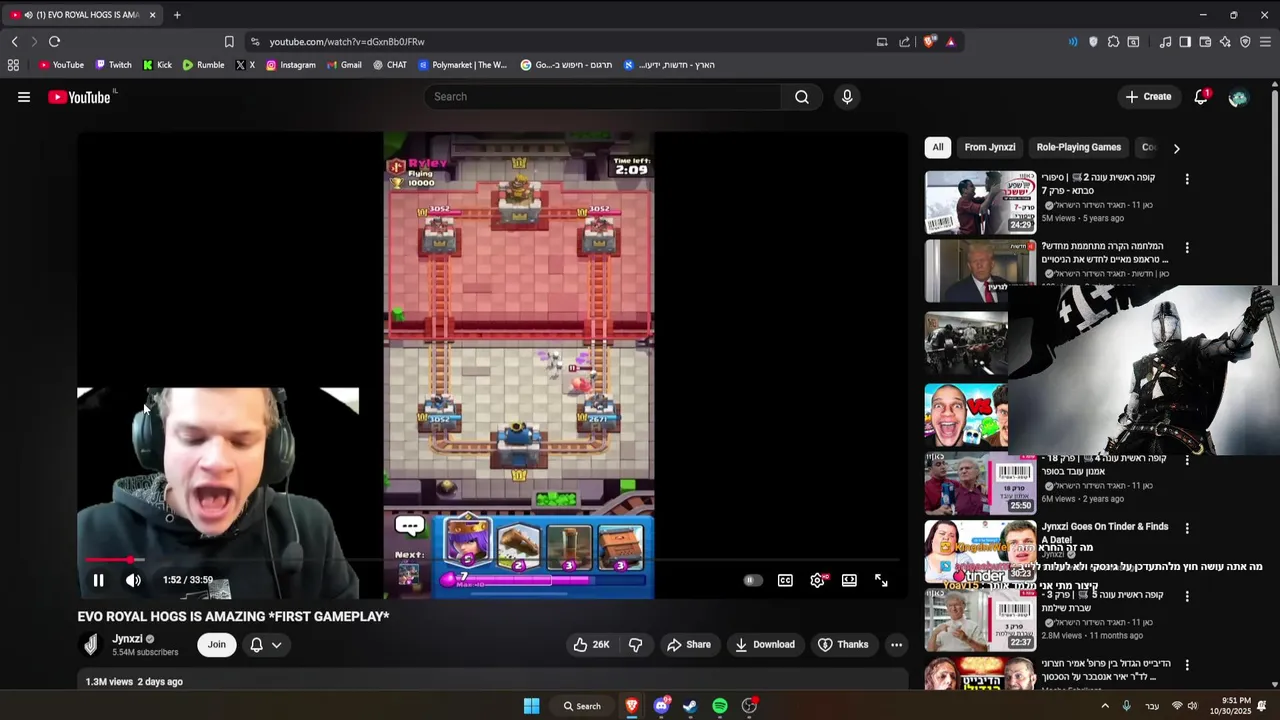1280x720 pixels.
Task: Mute the video volume
Action: pos(133,580)
